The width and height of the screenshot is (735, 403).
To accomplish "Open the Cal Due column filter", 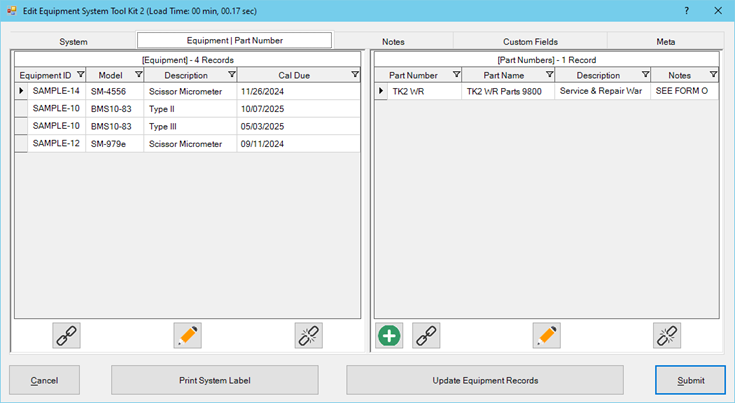I will click(354, 75).
